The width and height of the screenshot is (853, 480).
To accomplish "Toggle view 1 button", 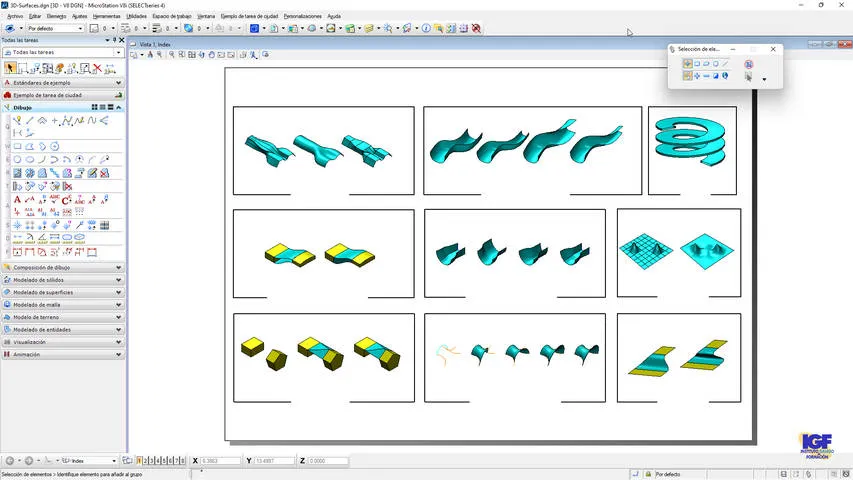I will point(139,460).
